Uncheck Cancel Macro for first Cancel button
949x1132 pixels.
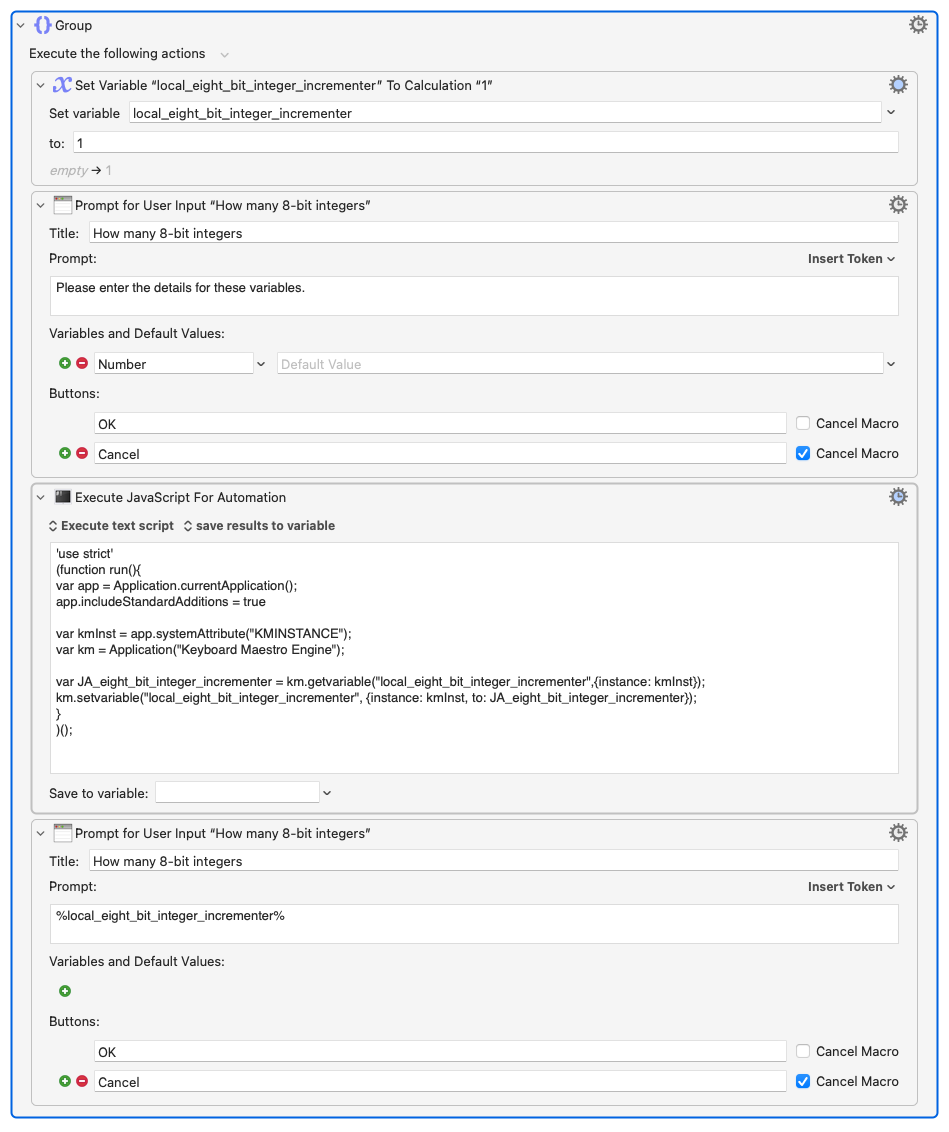point(803,453)
